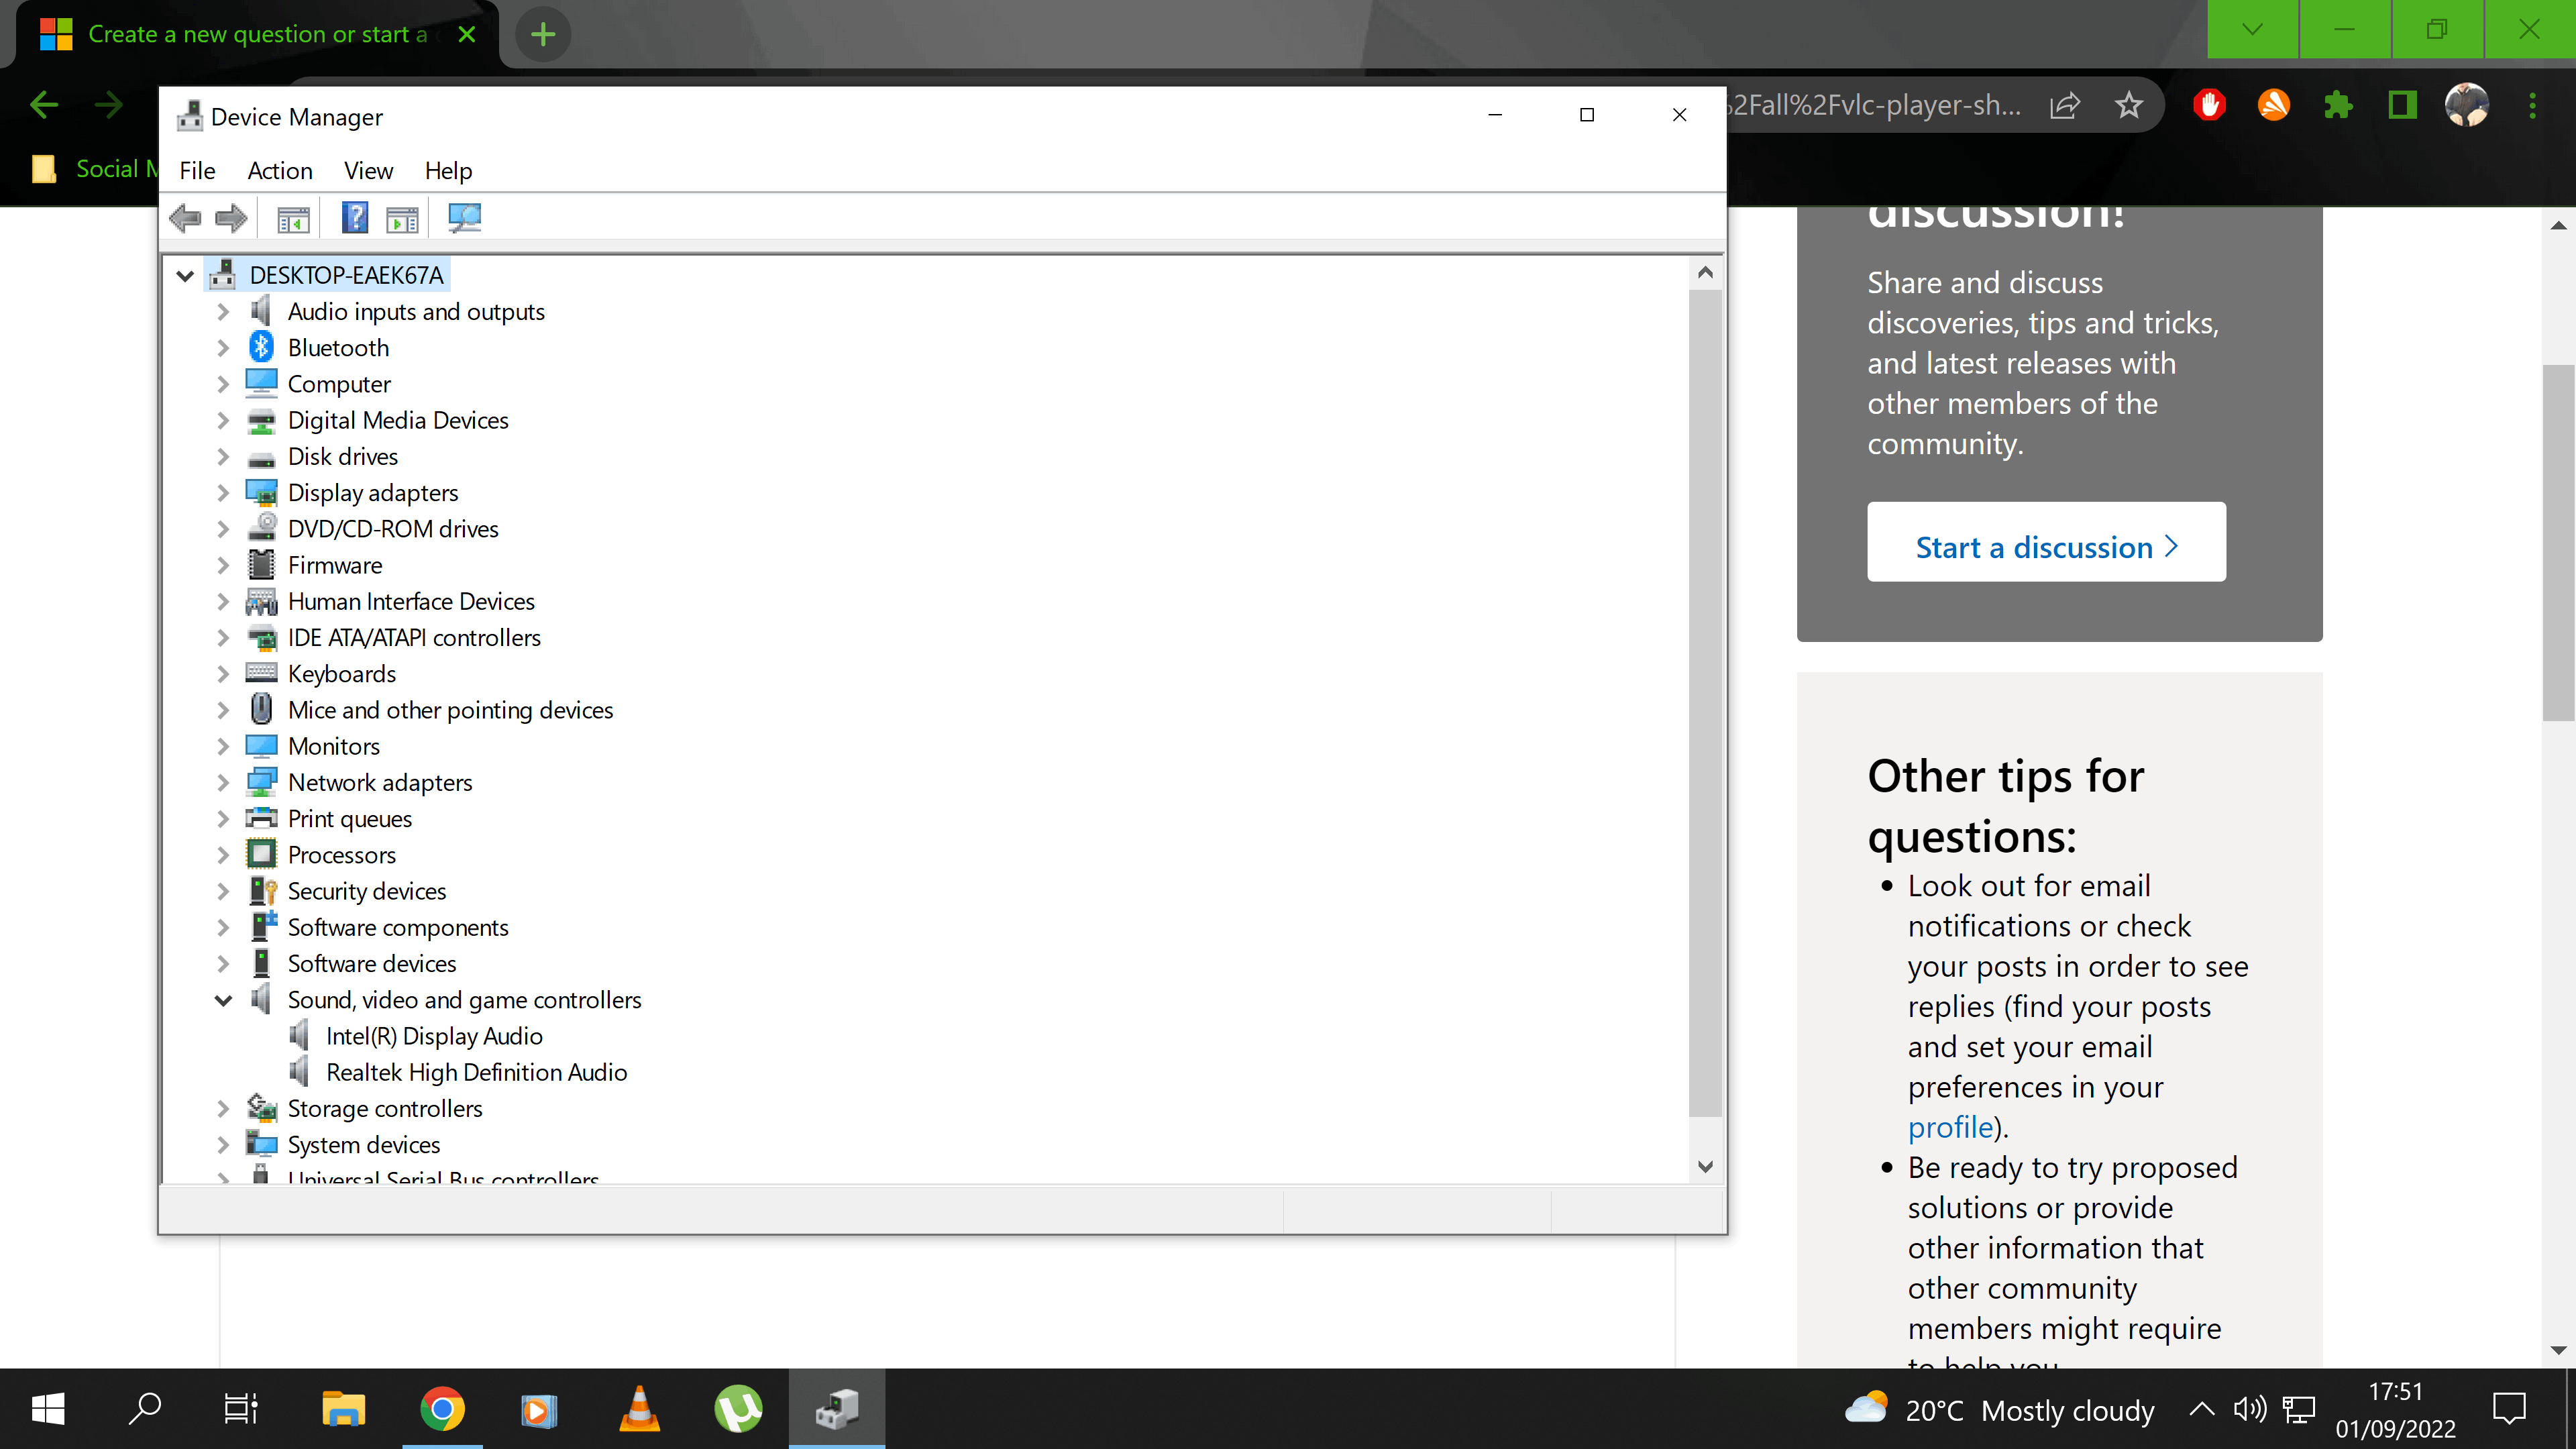Expand the Display adapters node

click(x=223, y=493)
